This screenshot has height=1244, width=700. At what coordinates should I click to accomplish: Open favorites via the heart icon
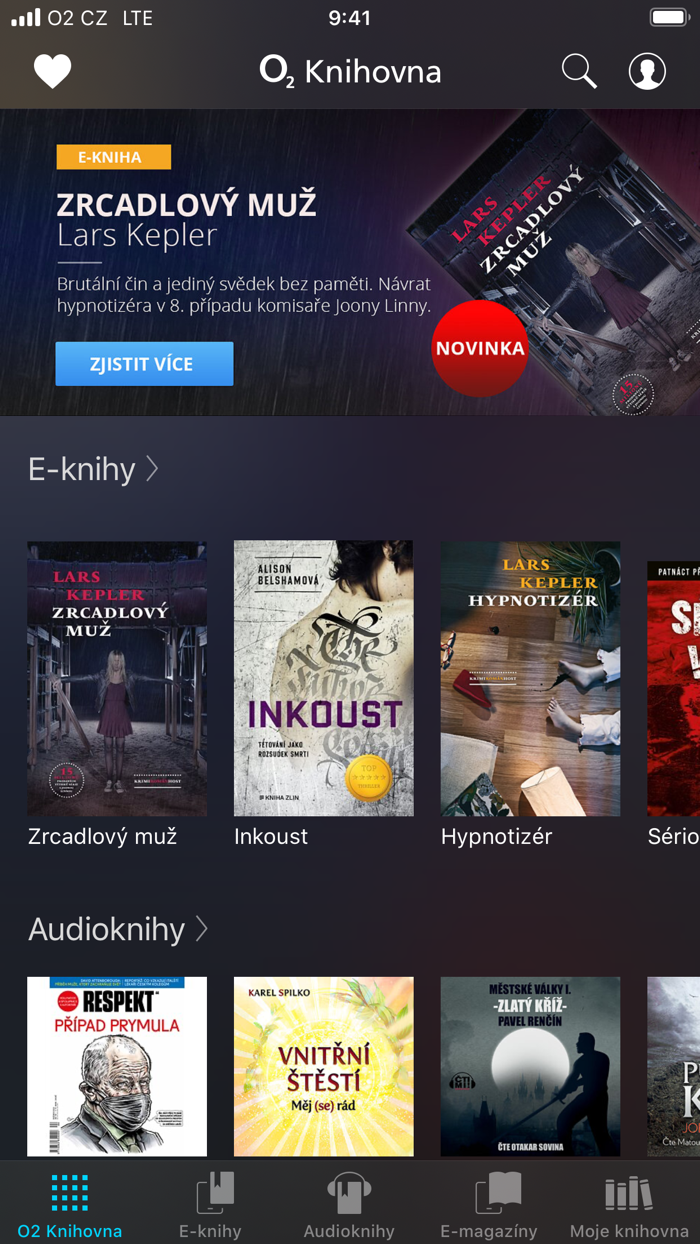click(52, 71)
